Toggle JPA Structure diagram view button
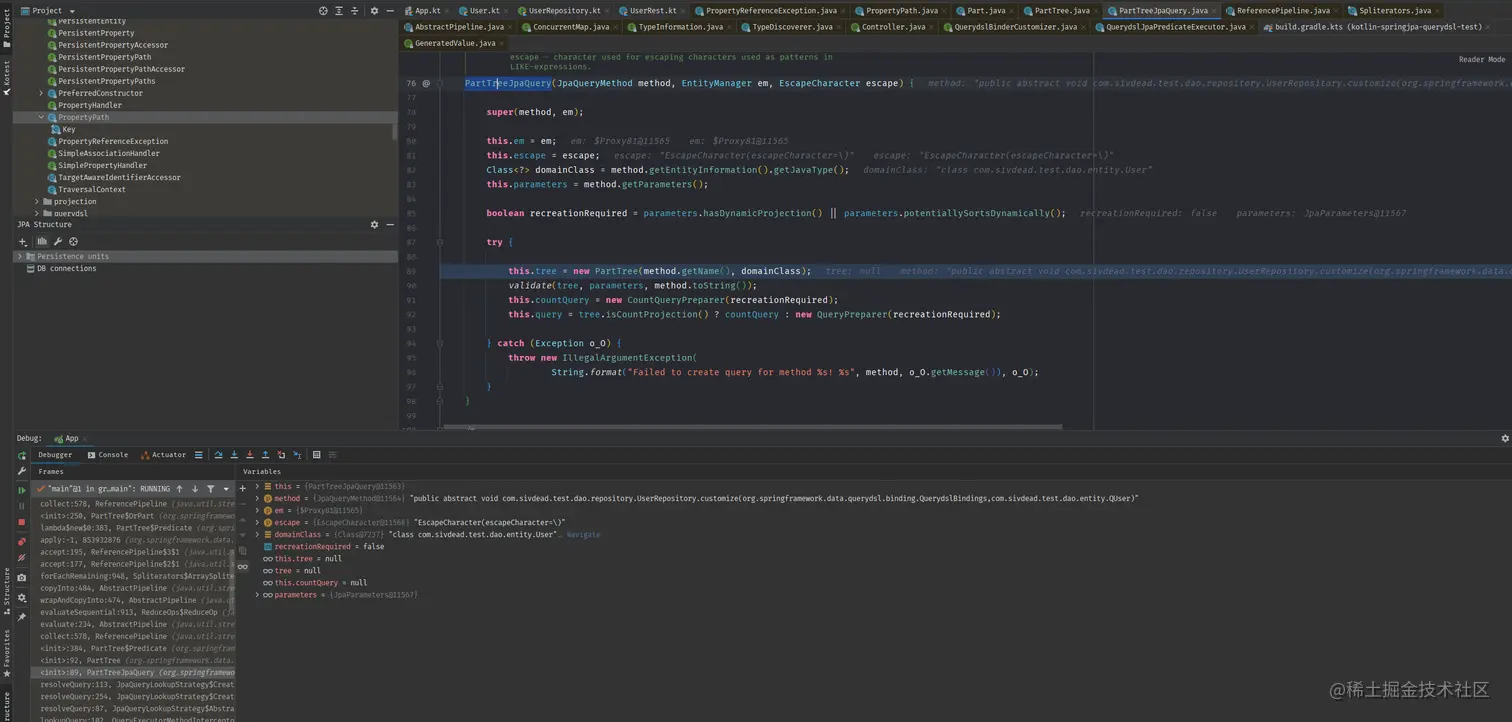 [42, 242]
